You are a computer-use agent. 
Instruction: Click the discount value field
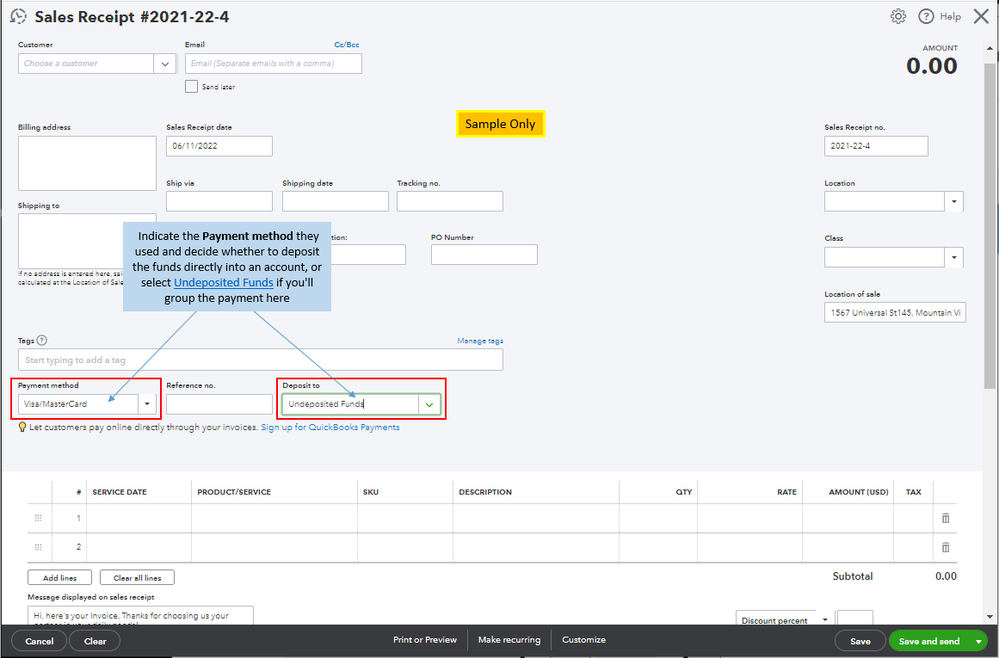[x=855, y=618]
